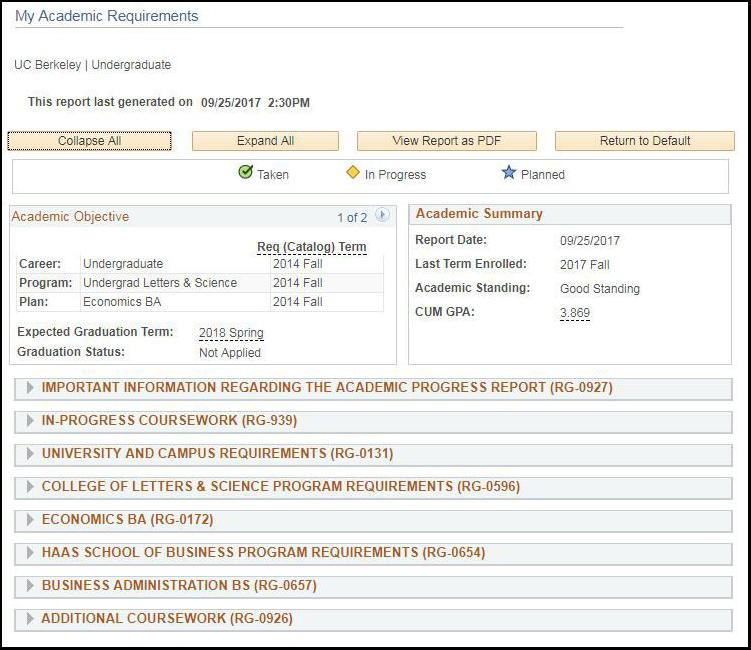The height and width of the screenshot is (650, 751).
Task: Click the 2017 Fall last term enrolled value
Action: point(585,265)
